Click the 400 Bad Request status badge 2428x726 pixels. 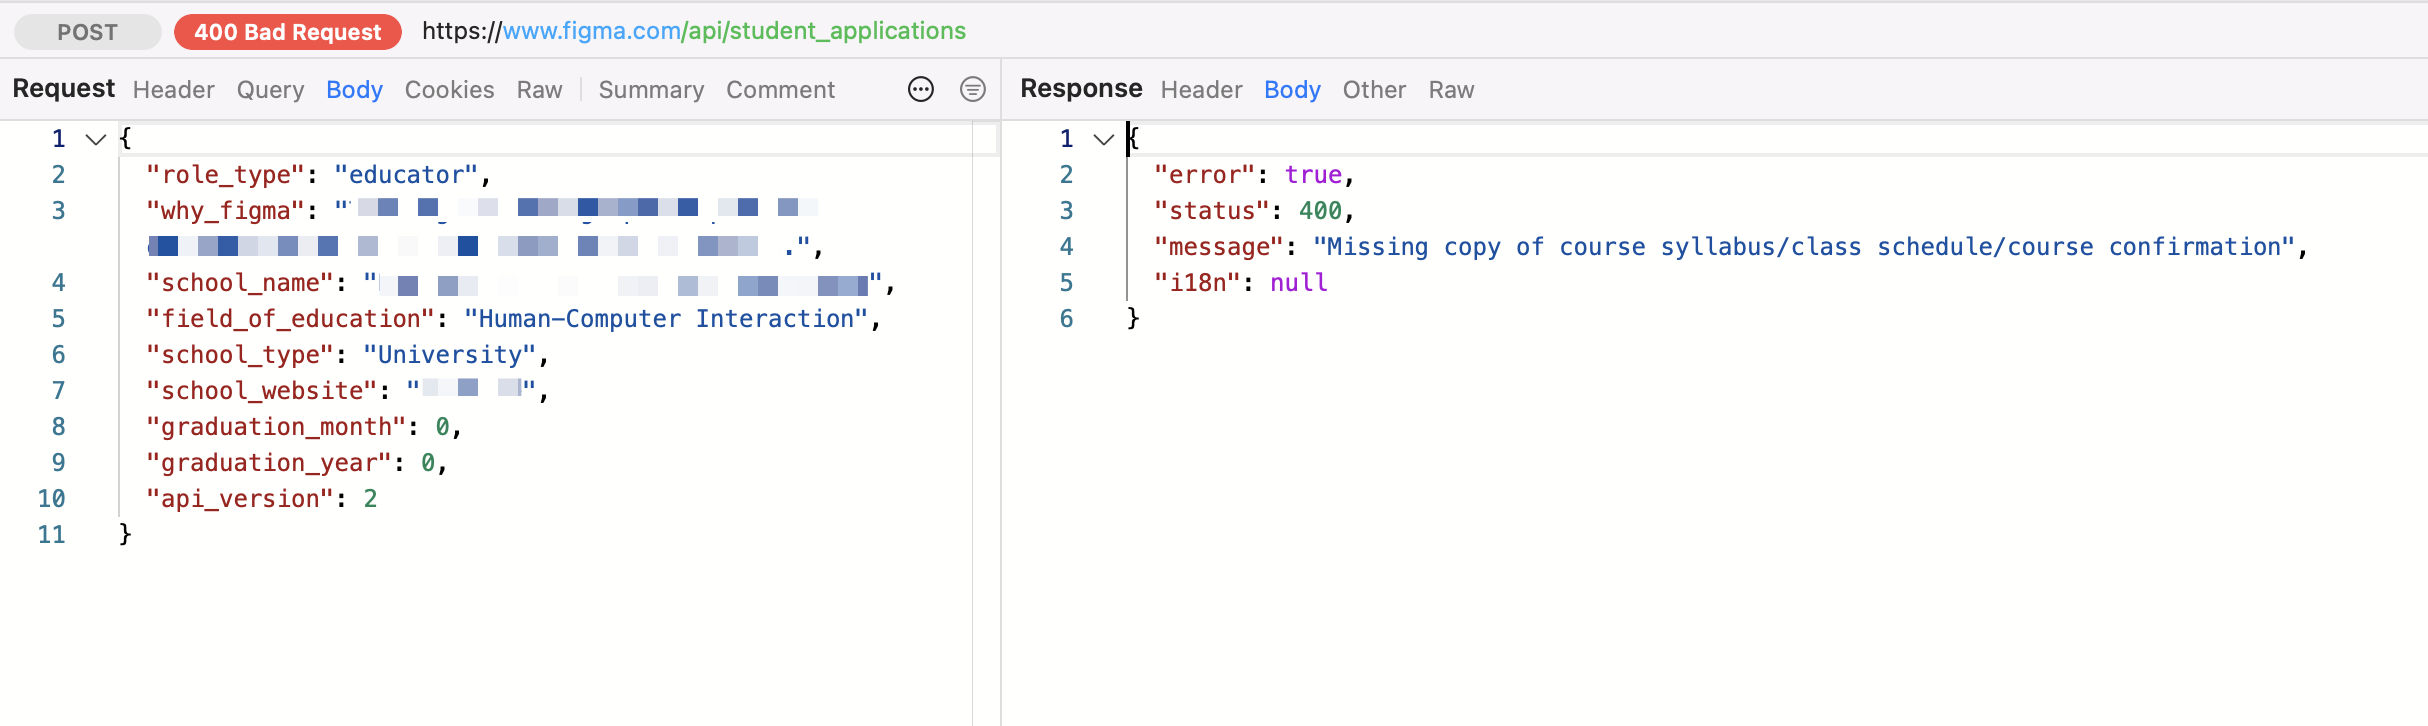tap(288, 32)
